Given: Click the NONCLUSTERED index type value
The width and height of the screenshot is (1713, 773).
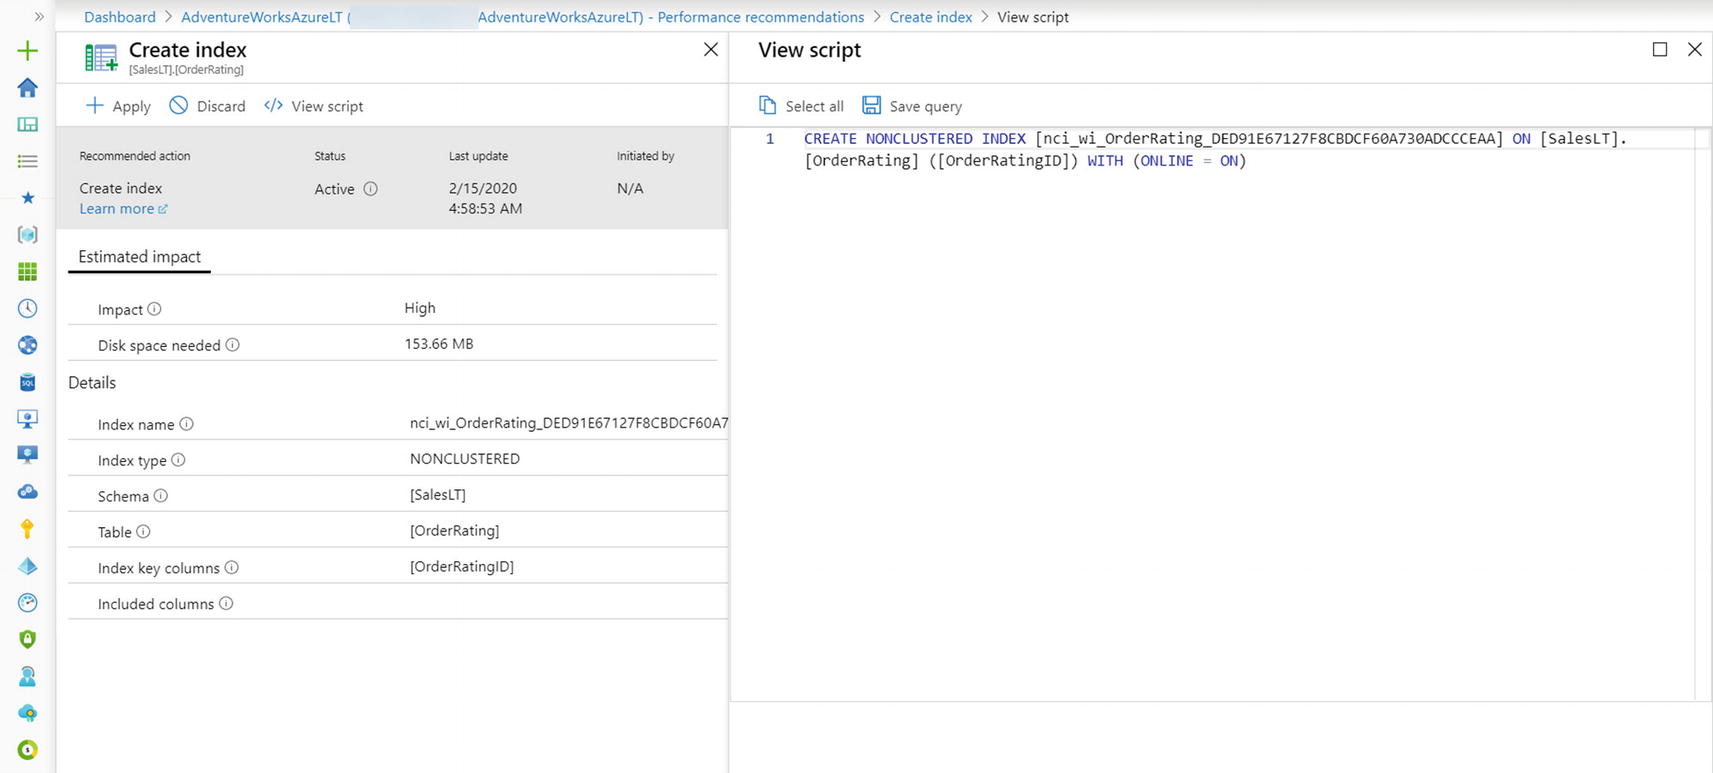Looking at the screenshot, I should 465,459.
